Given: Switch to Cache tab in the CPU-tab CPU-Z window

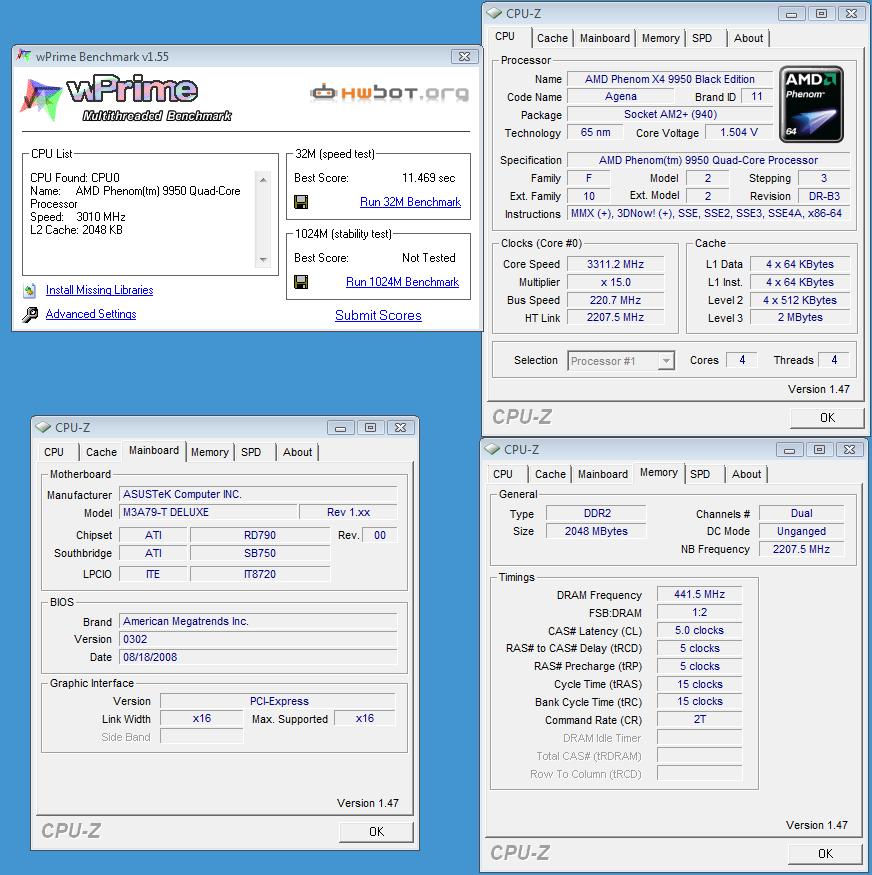Looking at the screenshot, I should pos(552,38).
